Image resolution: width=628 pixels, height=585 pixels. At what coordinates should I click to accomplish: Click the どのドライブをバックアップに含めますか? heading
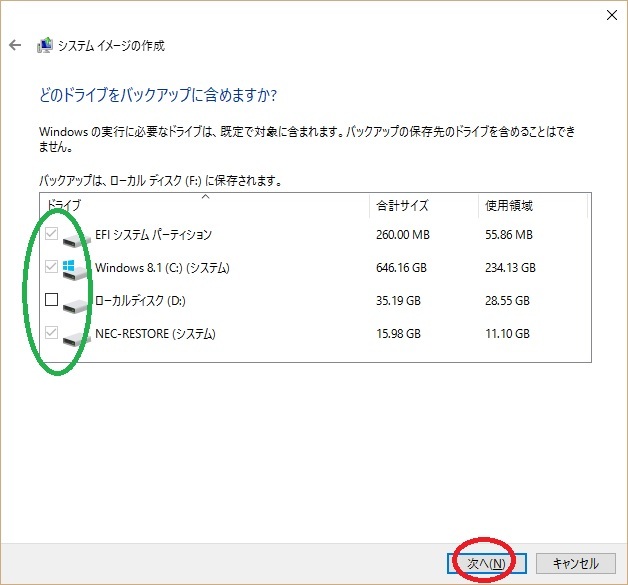tap(158, 95)
